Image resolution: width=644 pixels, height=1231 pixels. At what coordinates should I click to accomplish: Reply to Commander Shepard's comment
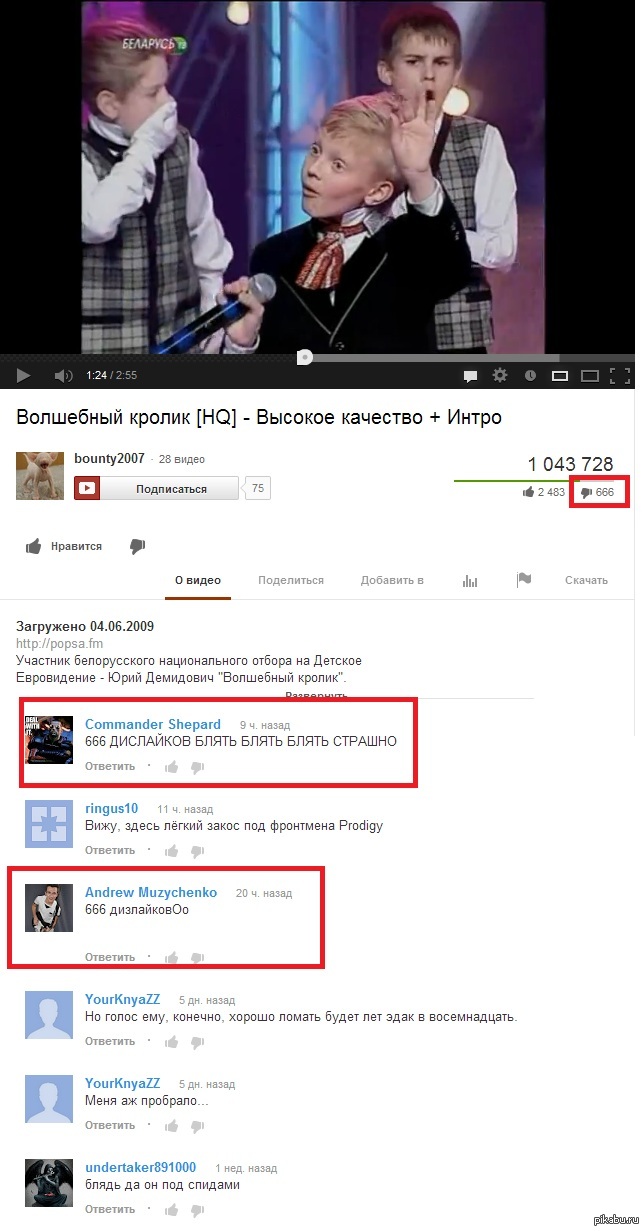point(110,767)
